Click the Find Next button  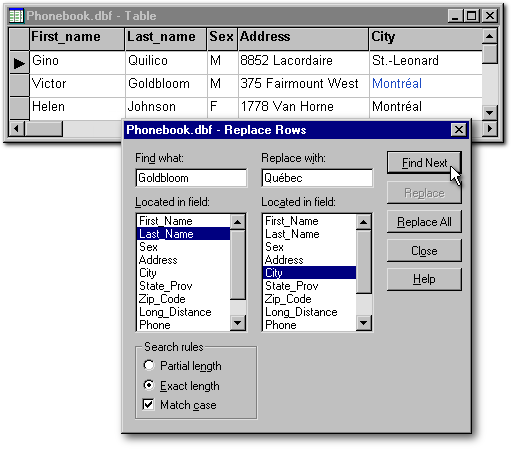click(x=424, y=163)
